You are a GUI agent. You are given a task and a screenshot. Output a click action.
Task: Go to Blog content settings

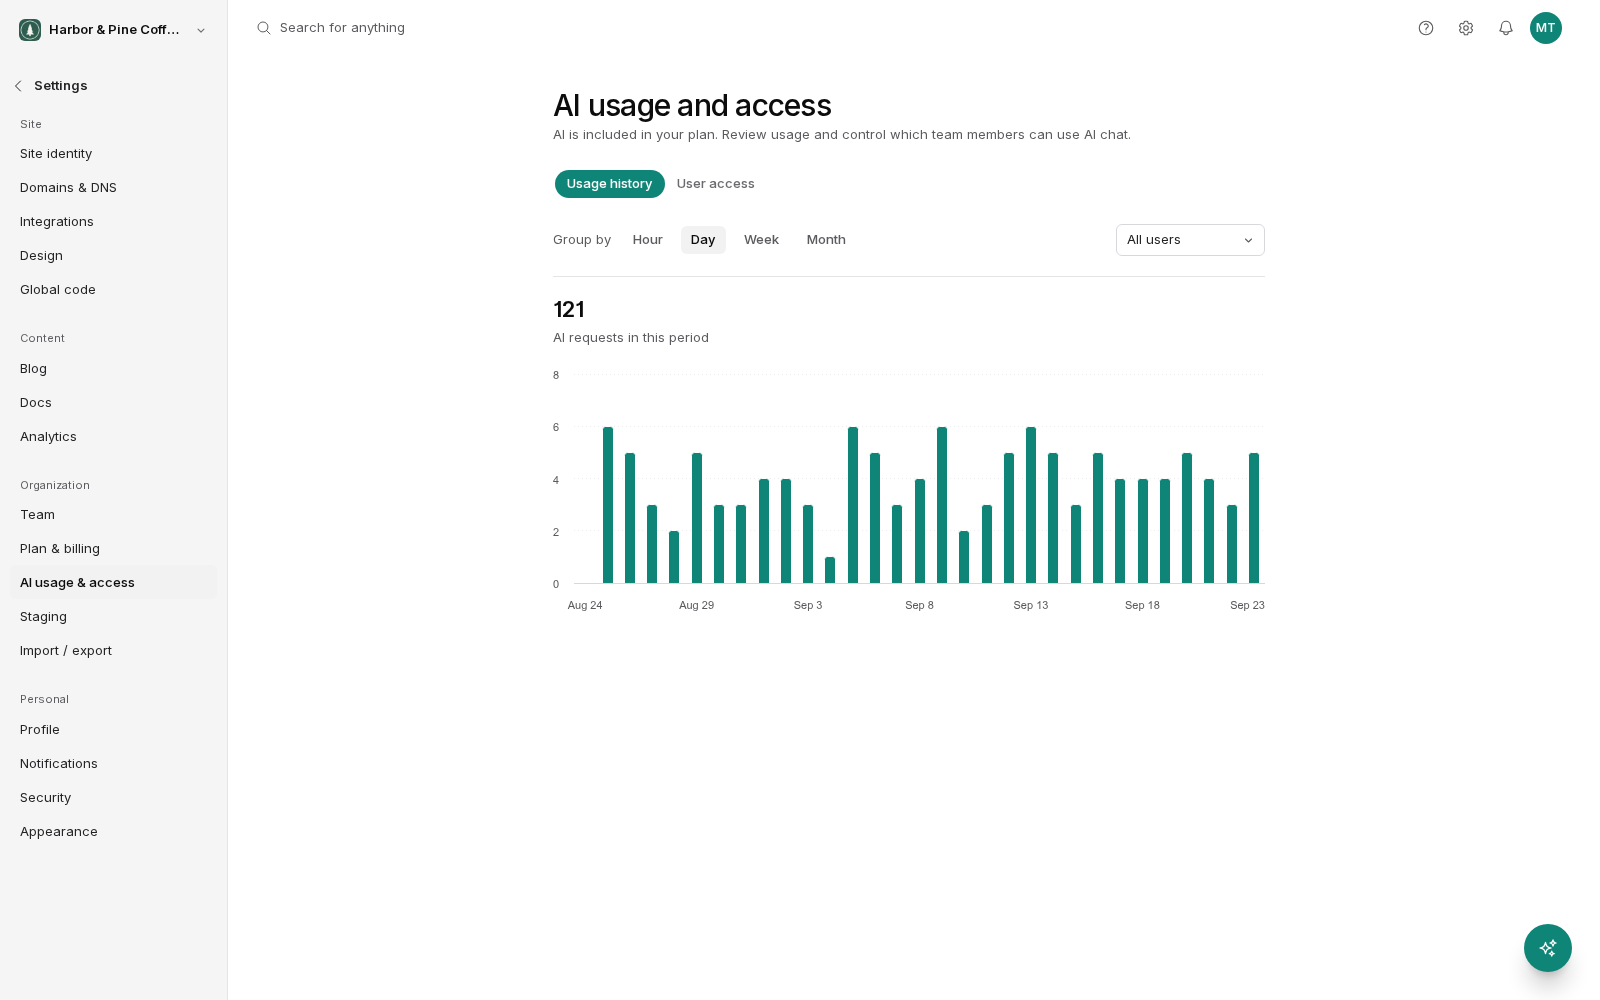pyautogui.click(x=113, y=369)
